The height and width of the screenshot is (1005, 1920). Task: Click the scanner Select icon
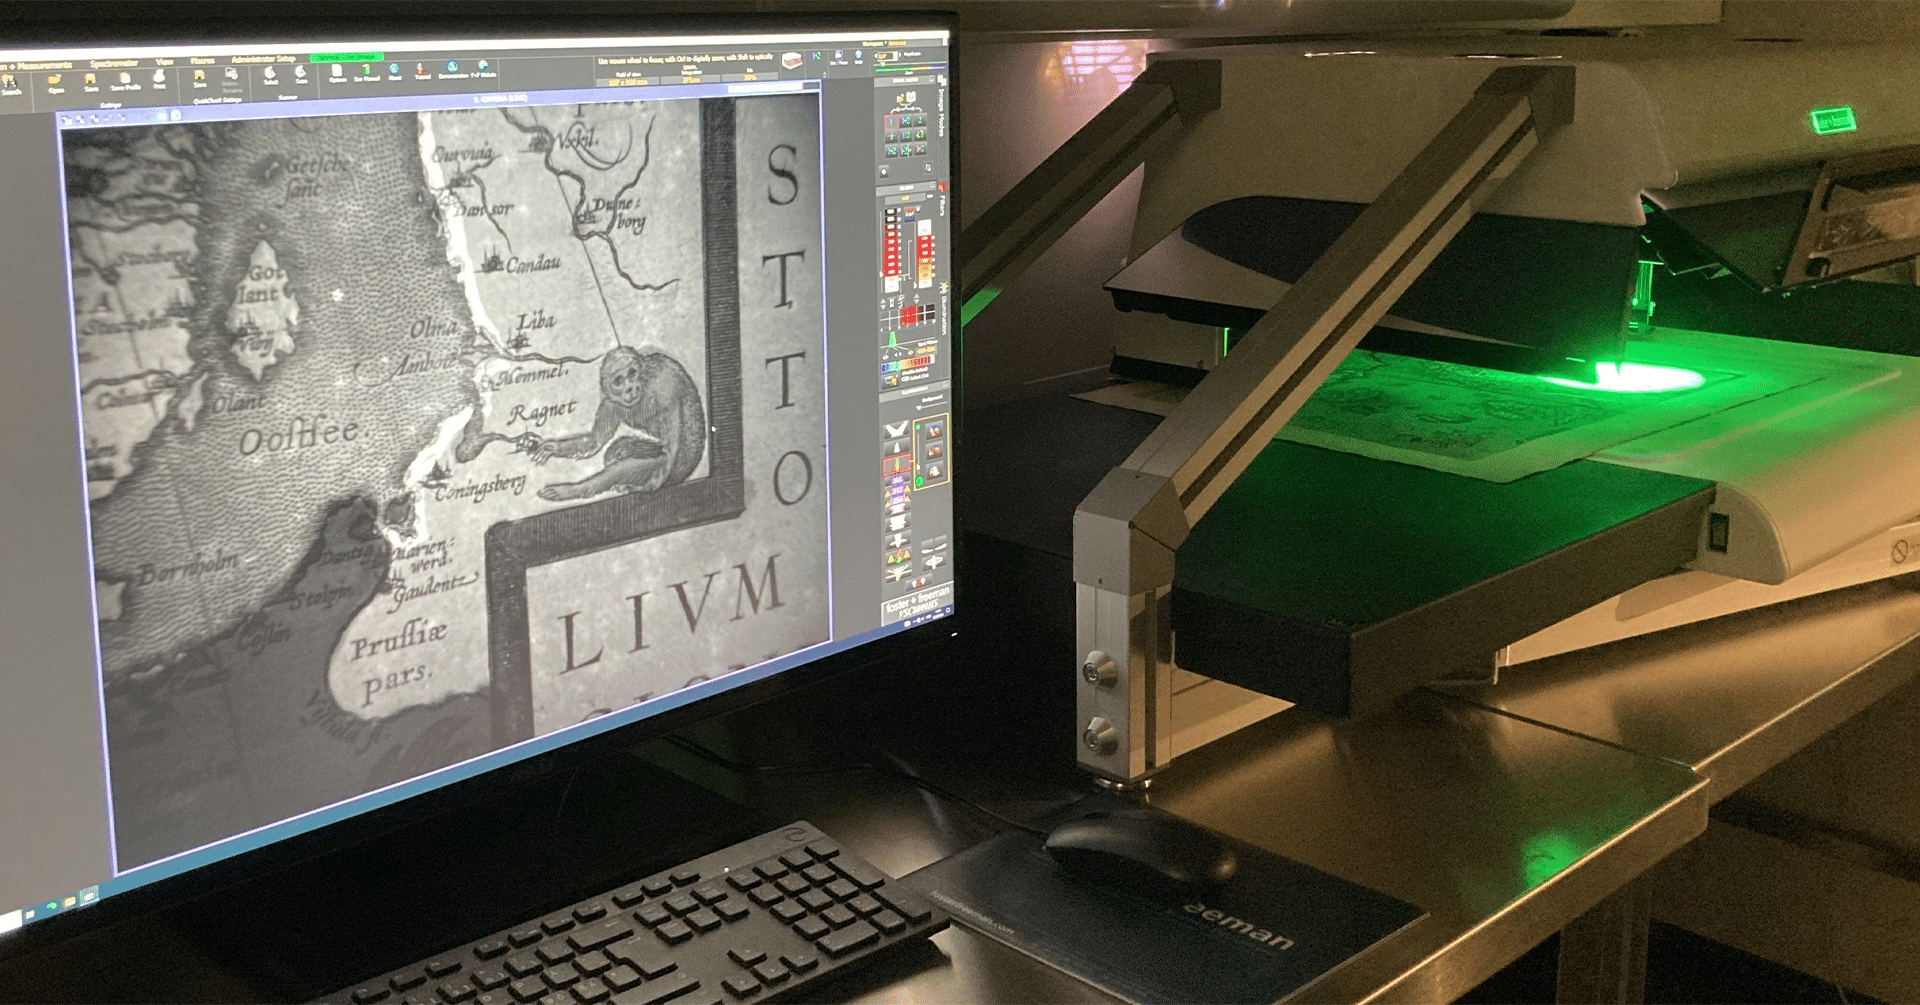[270, 75]
